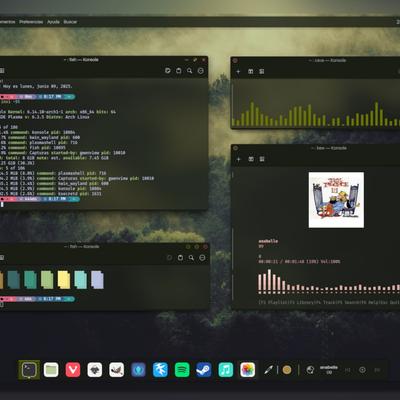The image size is (400, 400).
Task: Click the pen color picker icon in dock
Action: pyautogui.click(x=268, y=370)
